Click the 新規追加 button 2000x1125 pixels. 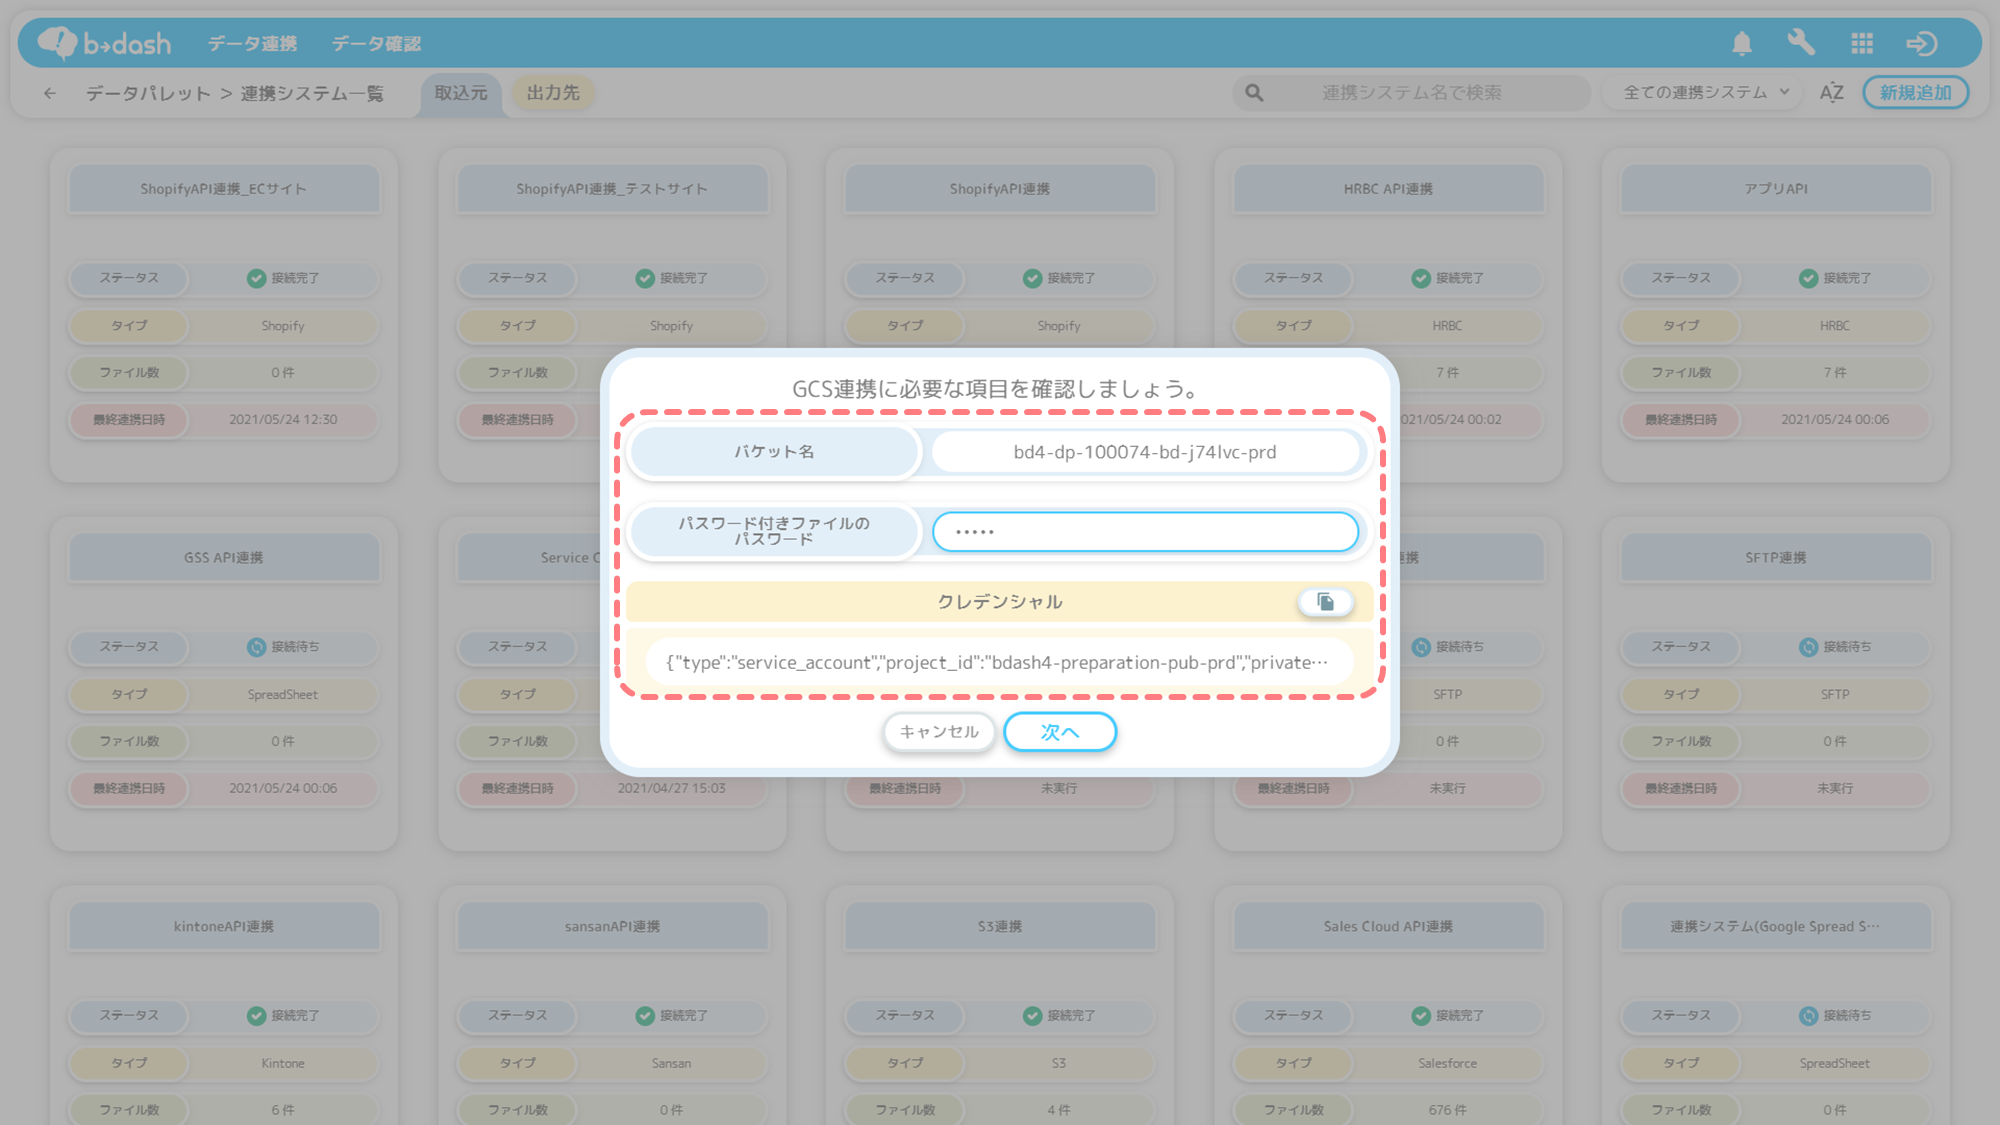click(x=1915, y=93)
